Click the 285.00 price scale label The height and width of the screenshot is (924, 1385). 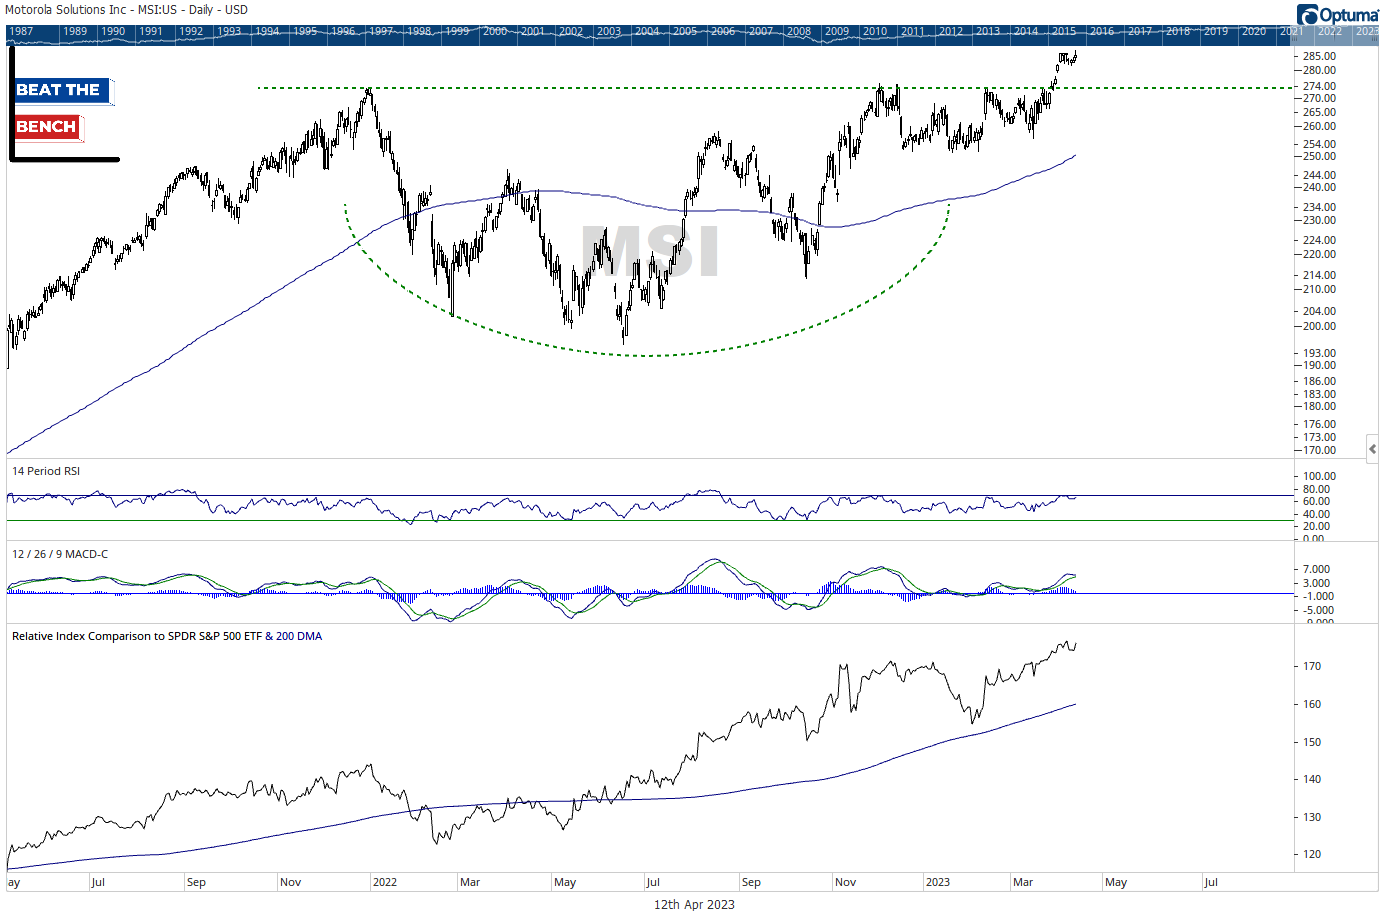pyautogui.click(x=1319, y=56)
